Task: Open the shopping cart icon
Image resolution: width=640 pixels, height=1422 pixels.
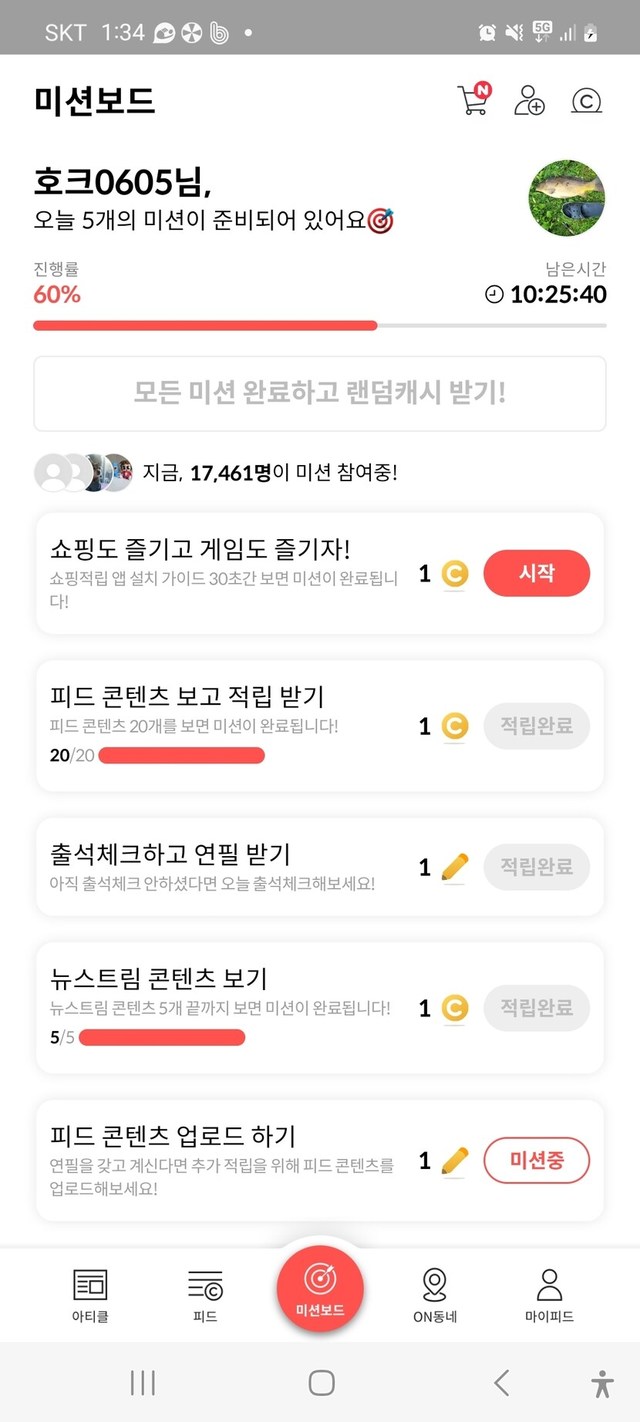Action: click(472, 100)
